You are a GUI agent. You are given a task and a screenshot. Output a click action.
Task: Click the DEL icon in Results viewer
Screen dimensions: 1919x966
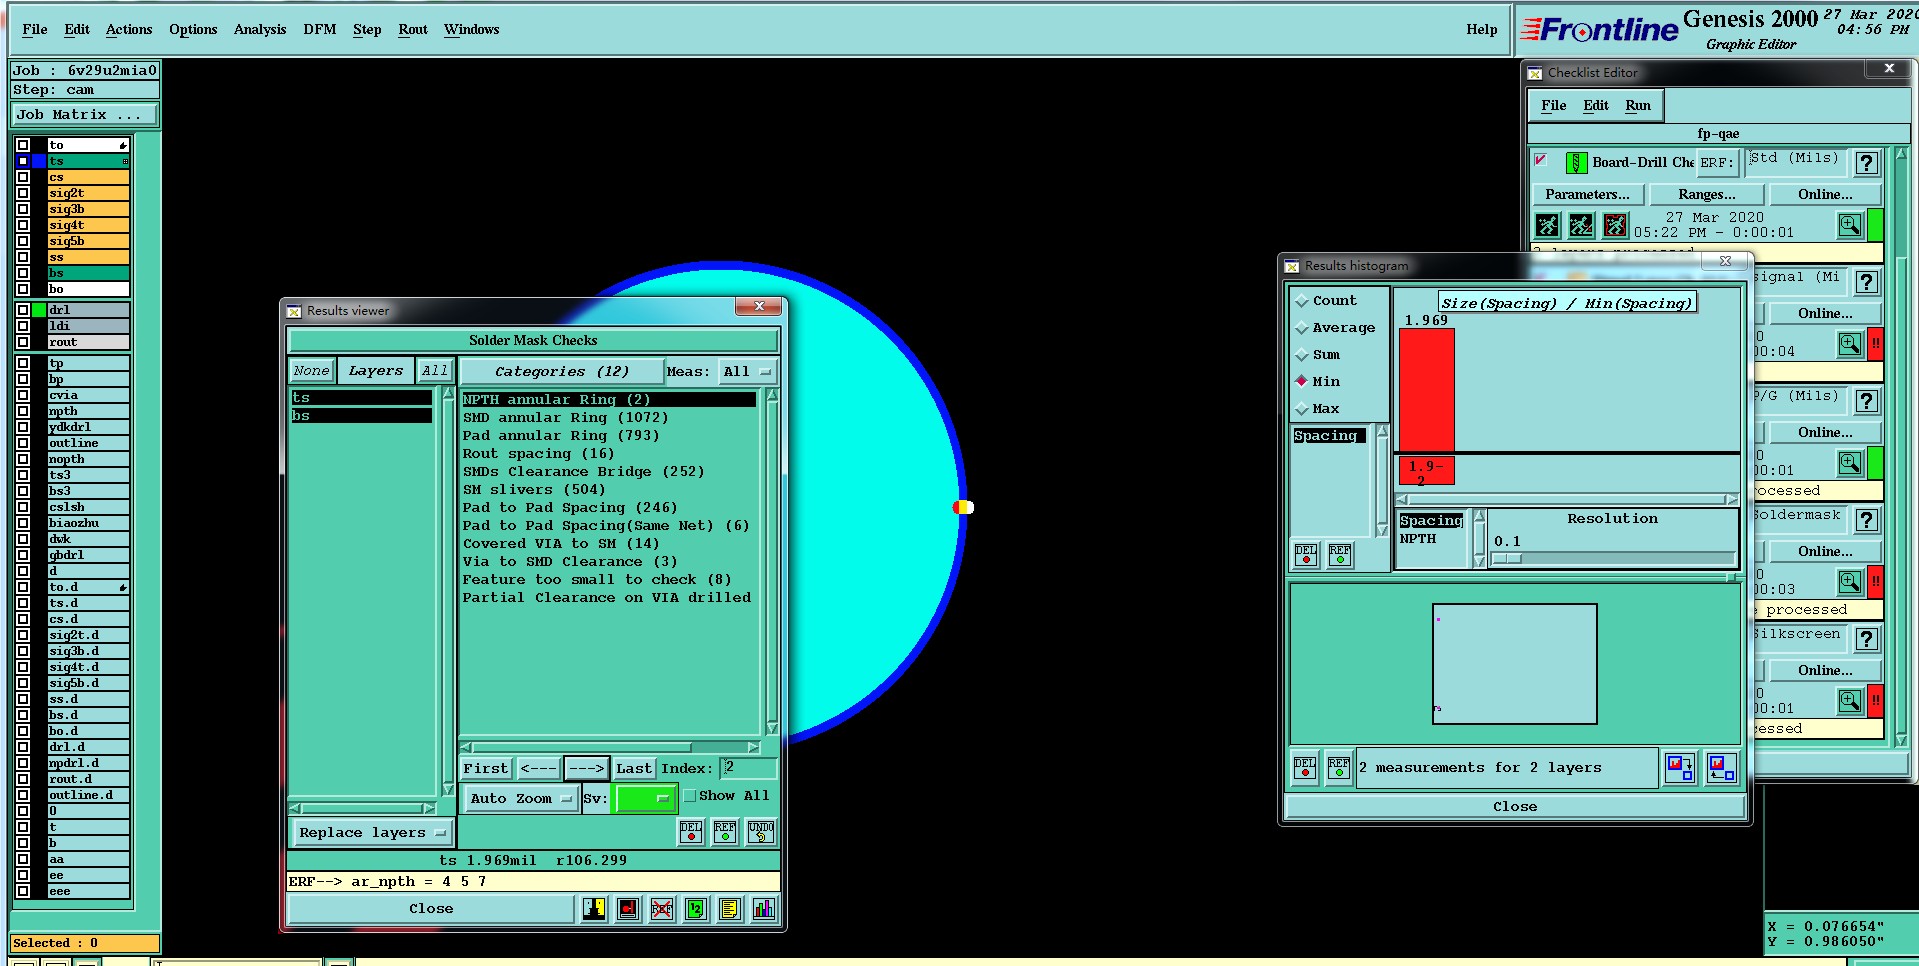point(691,832)
